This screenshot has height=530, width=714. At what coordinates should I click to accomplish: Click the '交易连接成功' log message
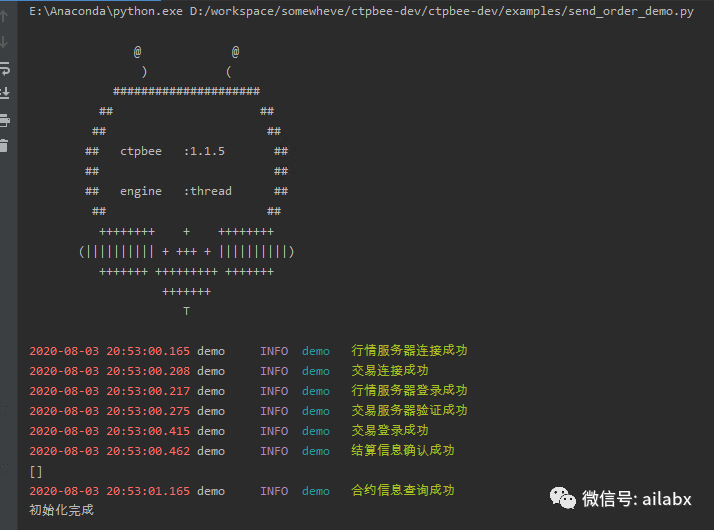coord(389,370)
